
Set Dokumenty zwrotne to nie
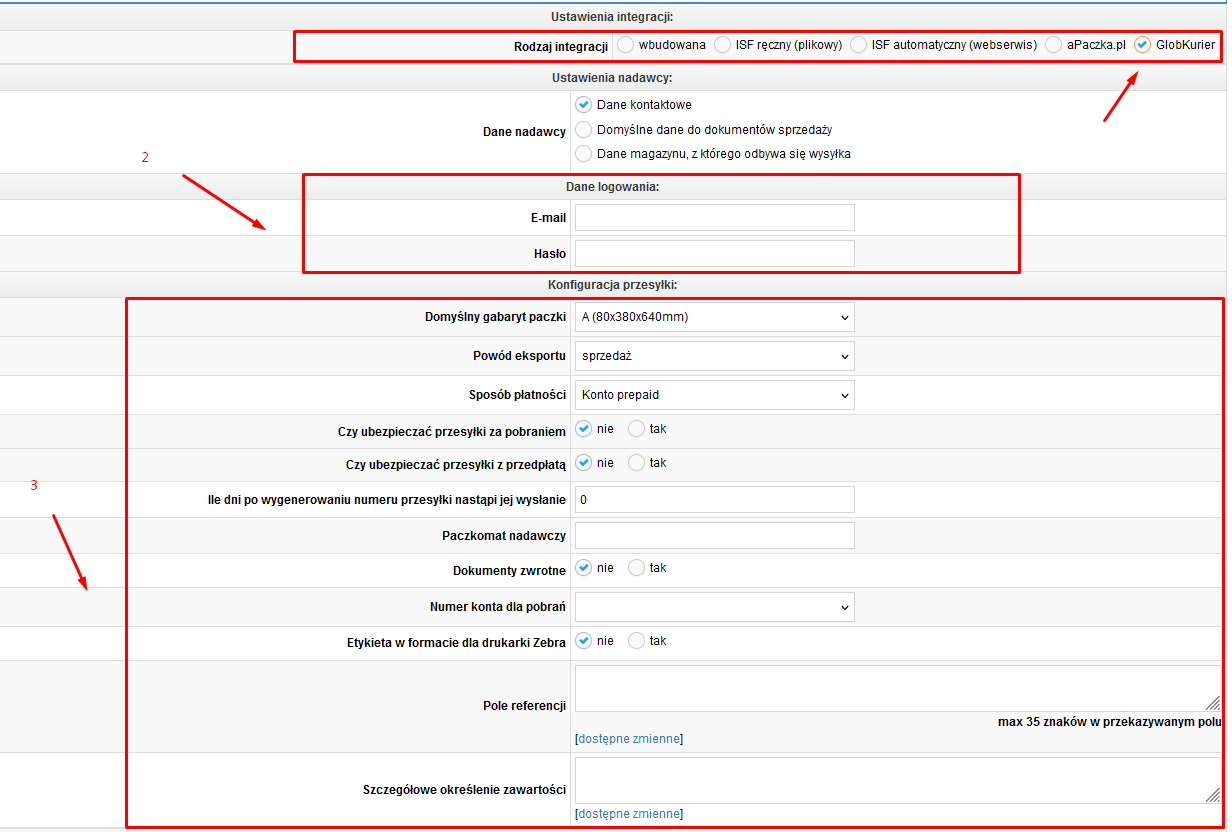tap(584, 568)
